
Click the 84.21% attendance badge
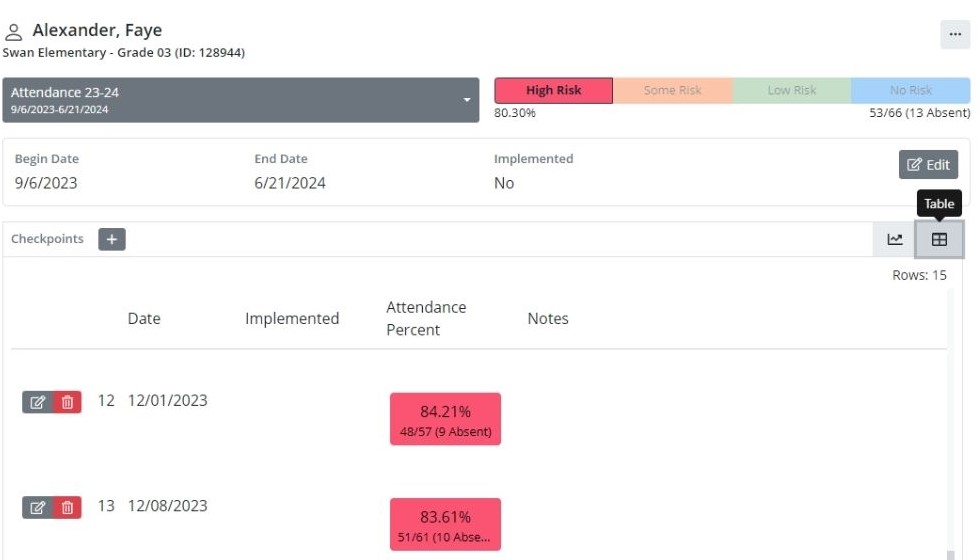point(445,419)
